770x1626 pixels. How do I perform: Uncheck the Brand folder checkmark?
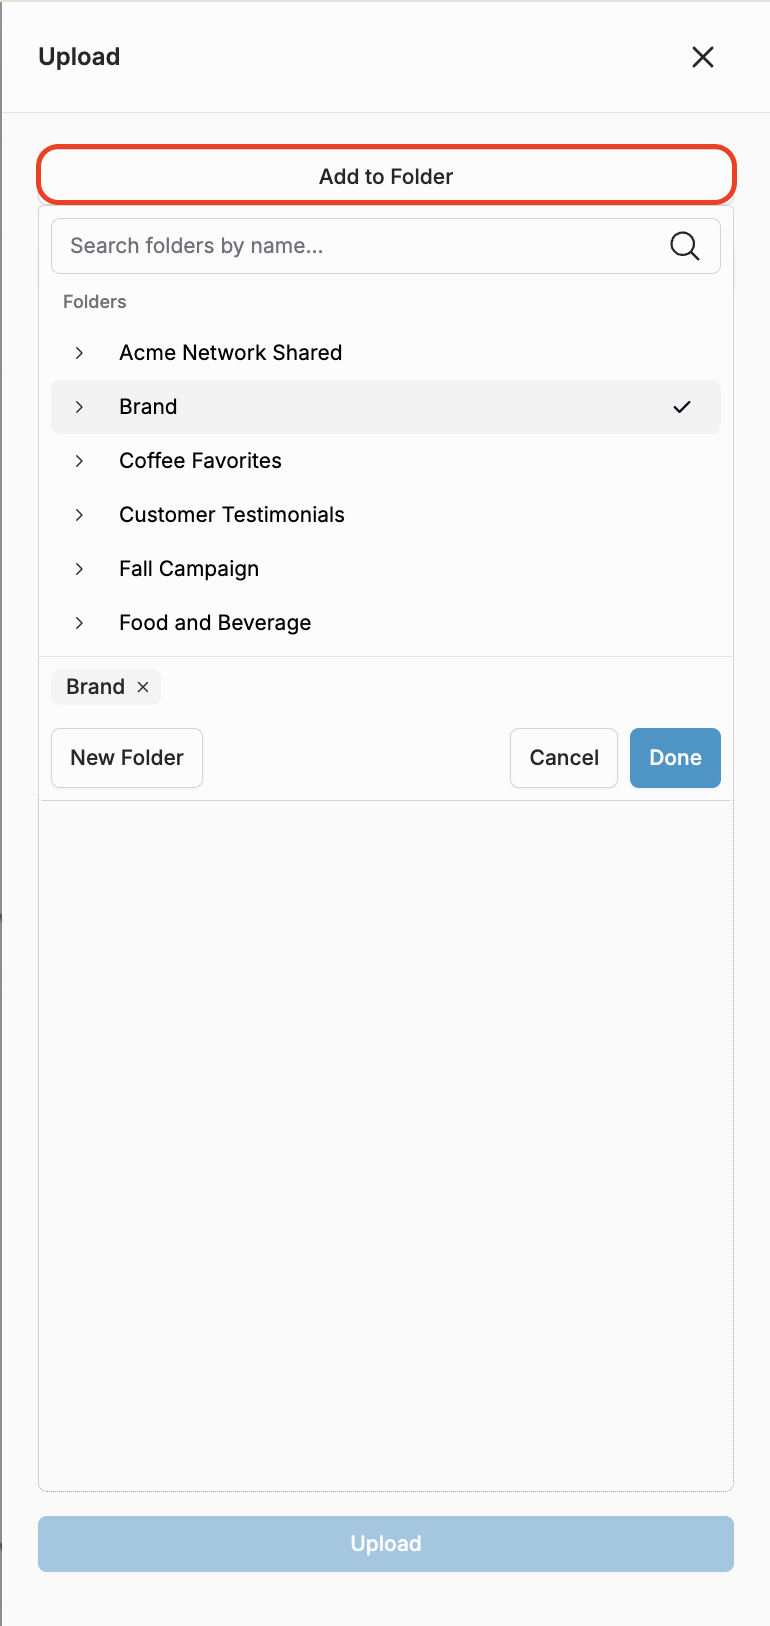pos(682,407)
